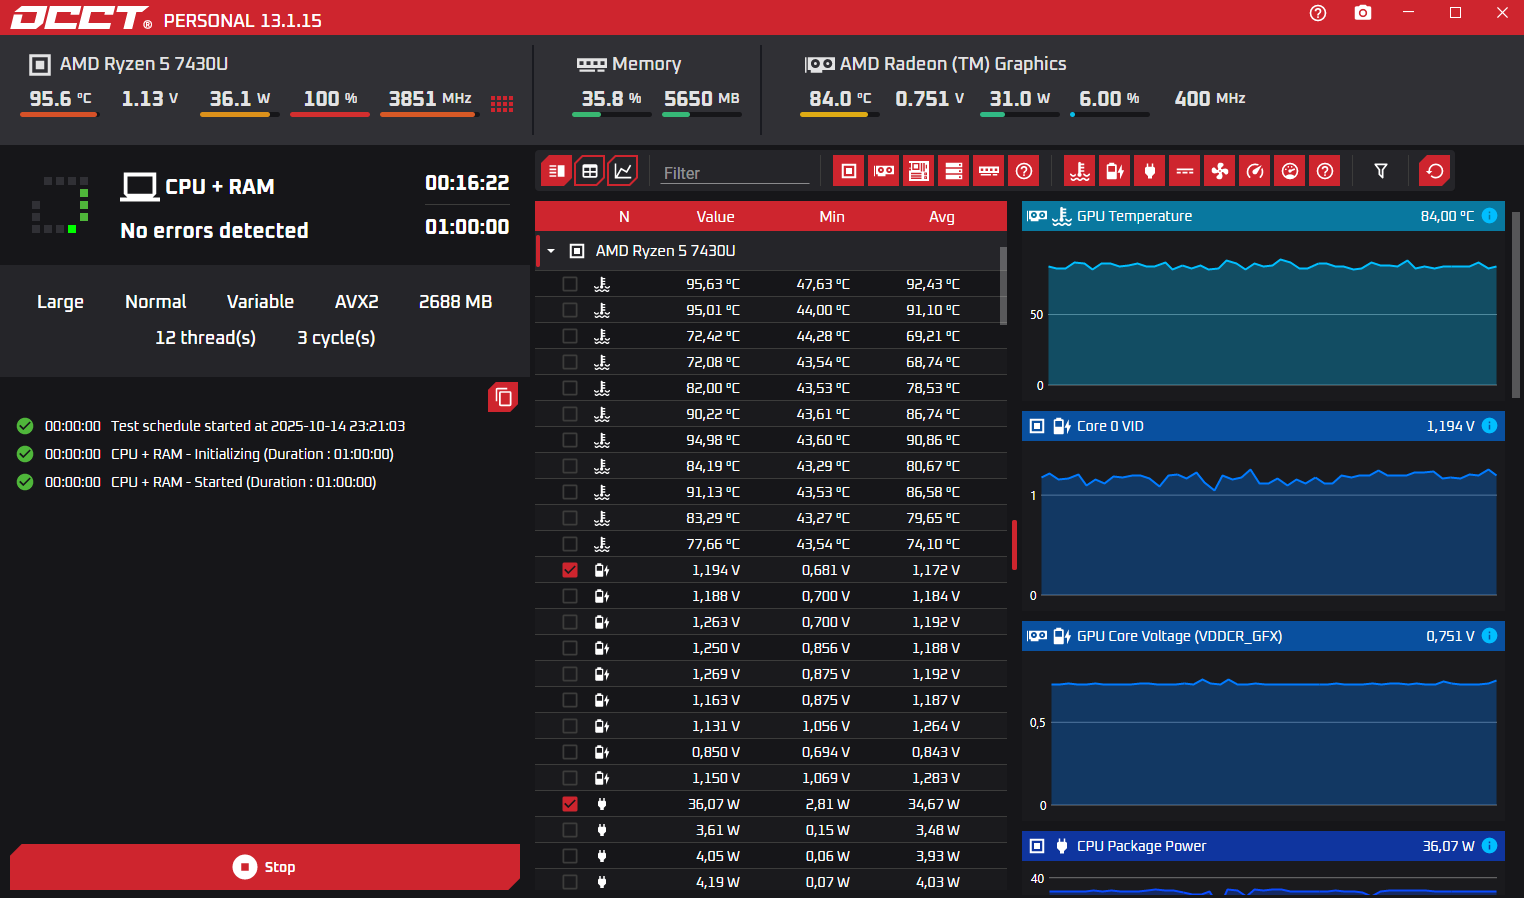Check the box for 94,98 °C row
Image resolution: width=1524 pixels, height=898 pixels.
click(x=570, y=440)
